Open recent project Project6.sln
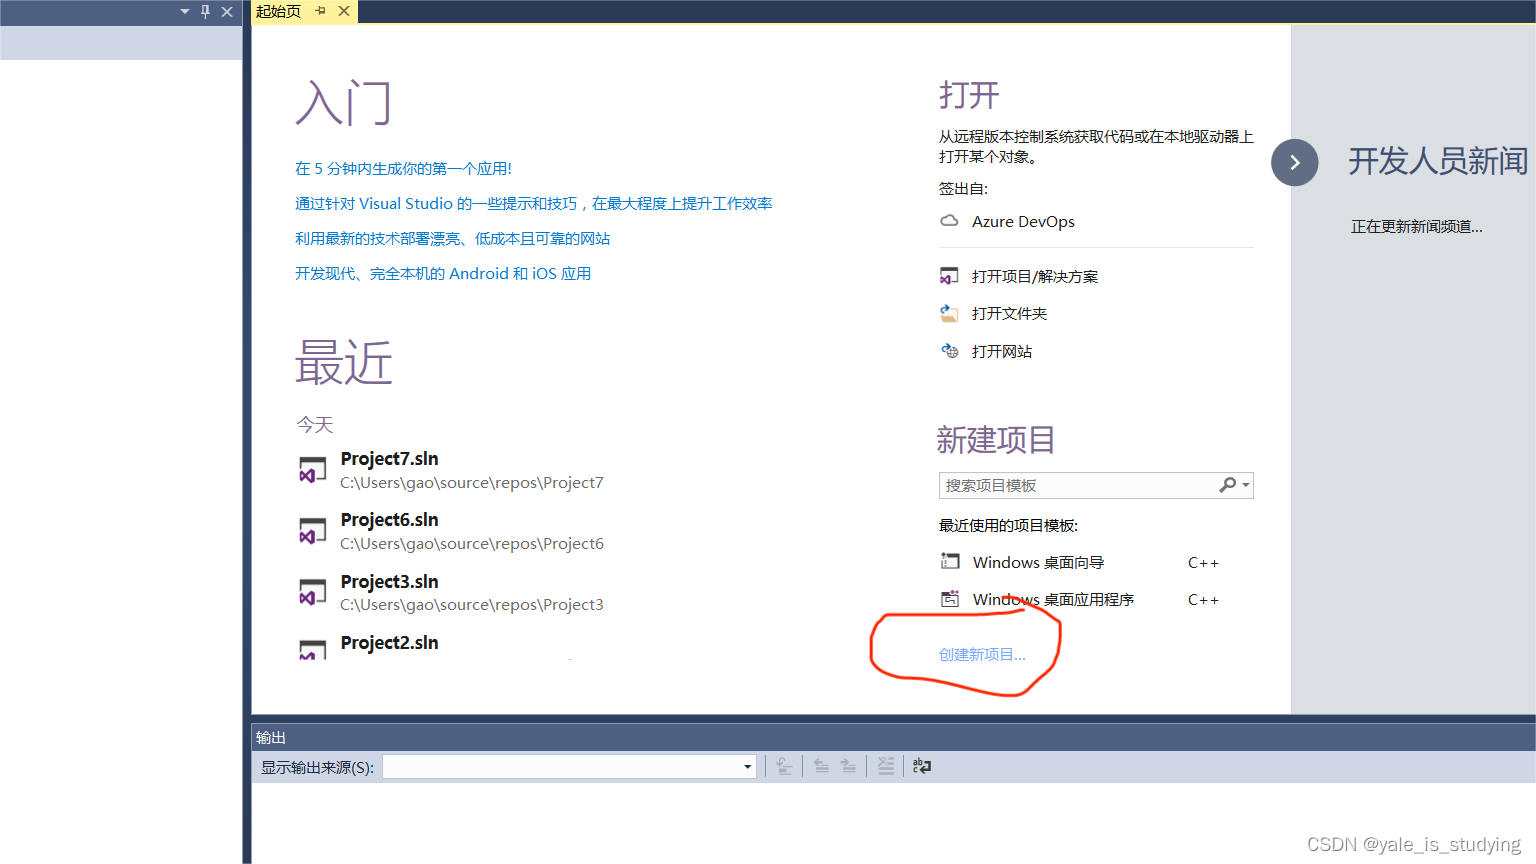Image resolution: width=1536 pixels, height=864 pixels. pyautogui.click(x=389, y=520)
